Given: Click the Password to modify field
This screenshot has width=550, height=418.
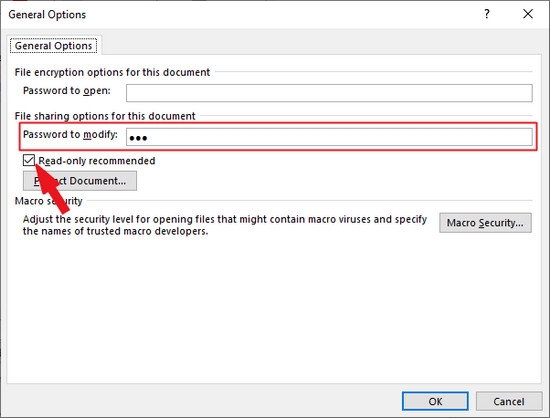Looking at the screenshot, I should [329, 137].
